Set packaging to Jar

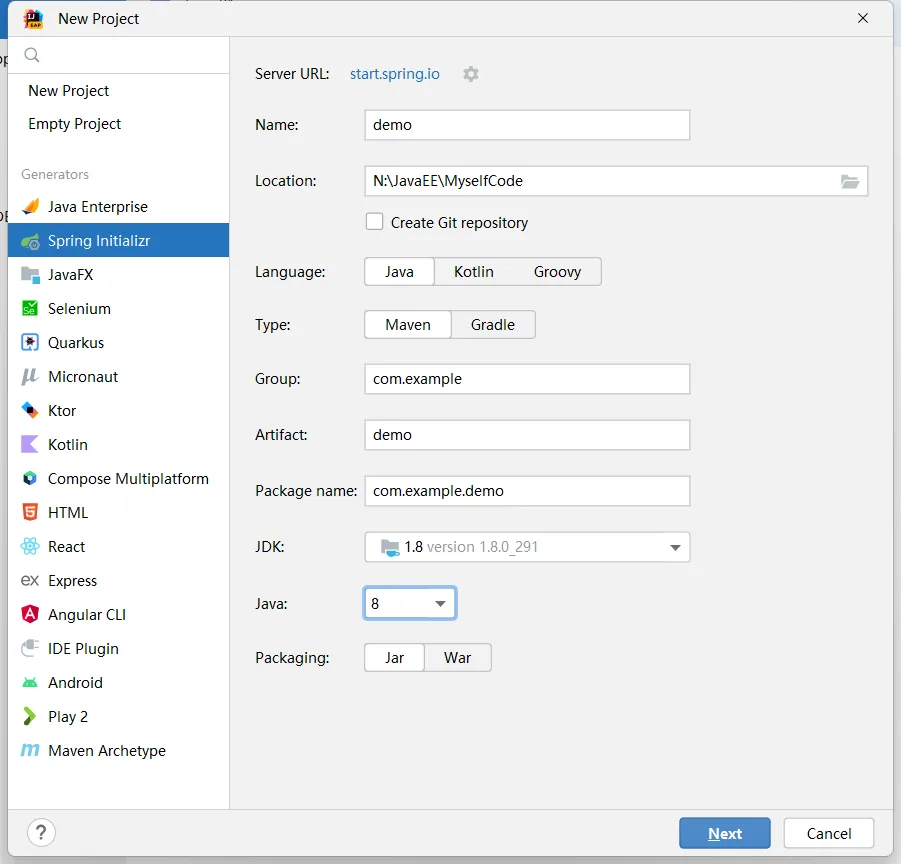click(x=394, y=658)
